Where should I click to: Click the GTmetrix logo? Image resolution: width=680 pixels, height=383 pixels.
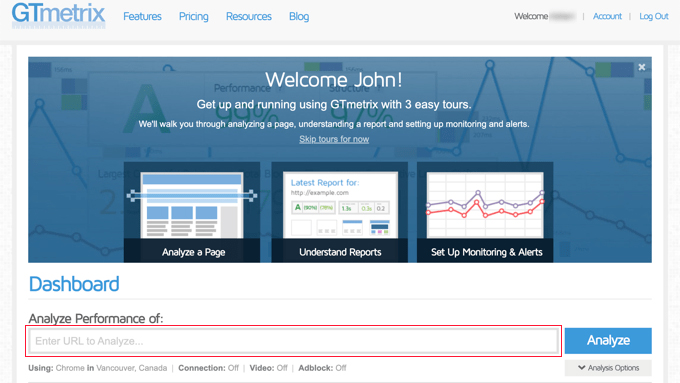pos(59,16)
